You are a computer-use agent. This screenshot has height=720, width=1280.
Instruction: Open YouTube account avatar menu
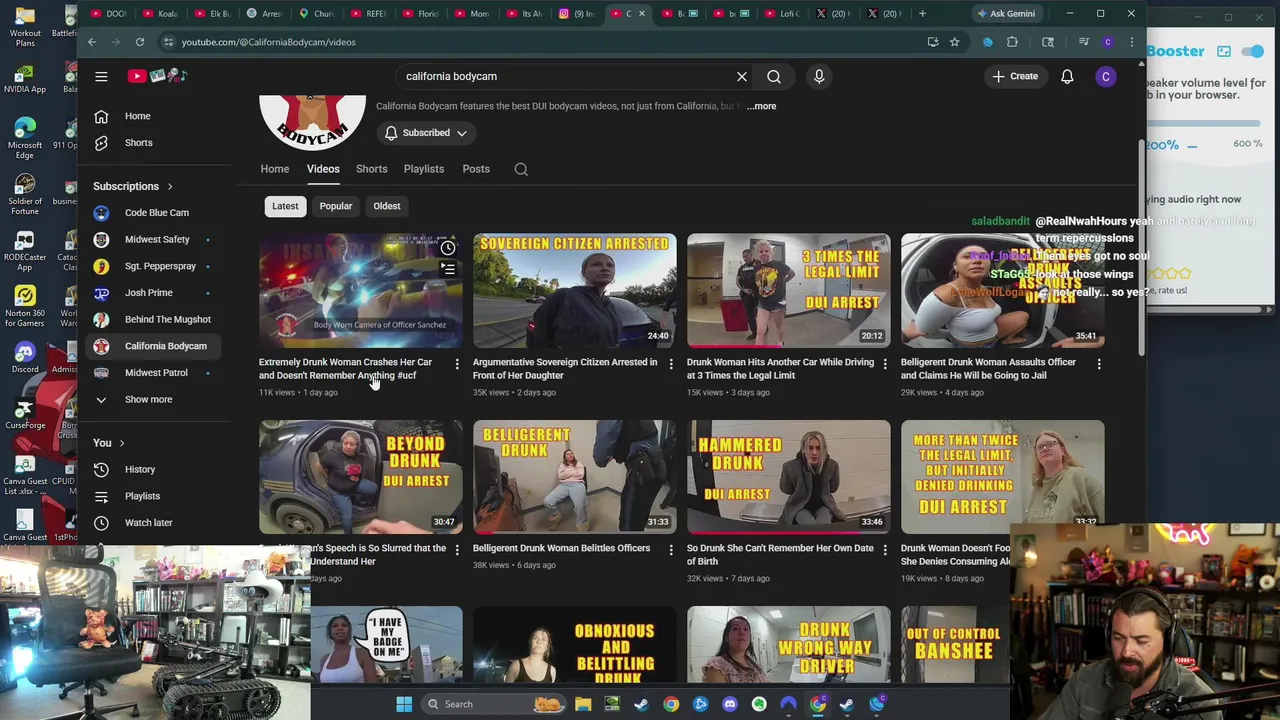pos(1105,76)
